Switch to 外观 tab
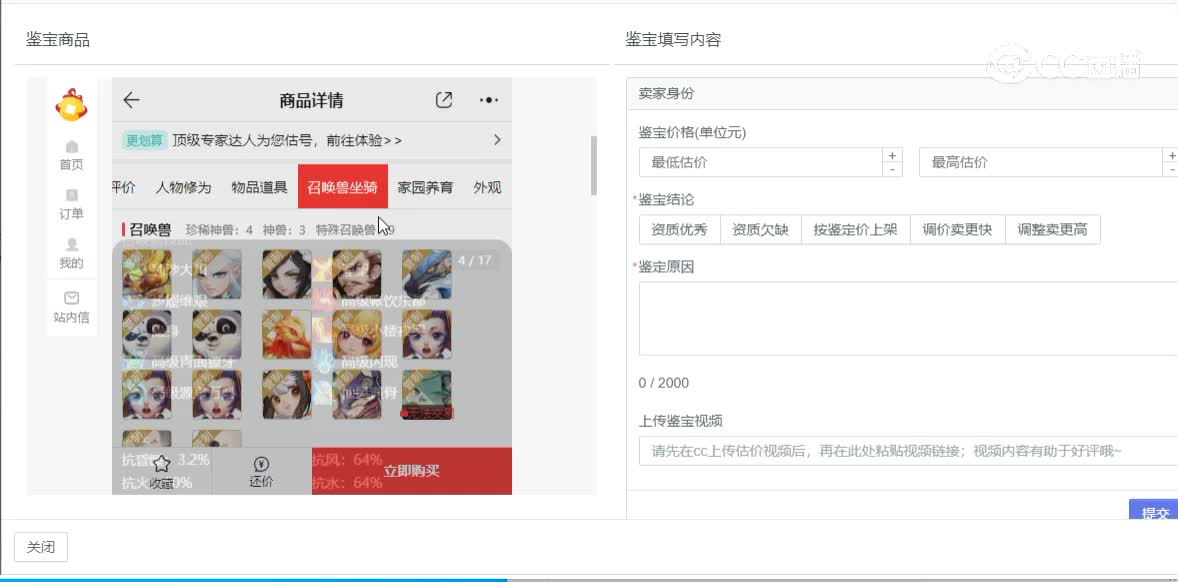The width and height of the screenshot is (1178, 582). pos(487,187)
